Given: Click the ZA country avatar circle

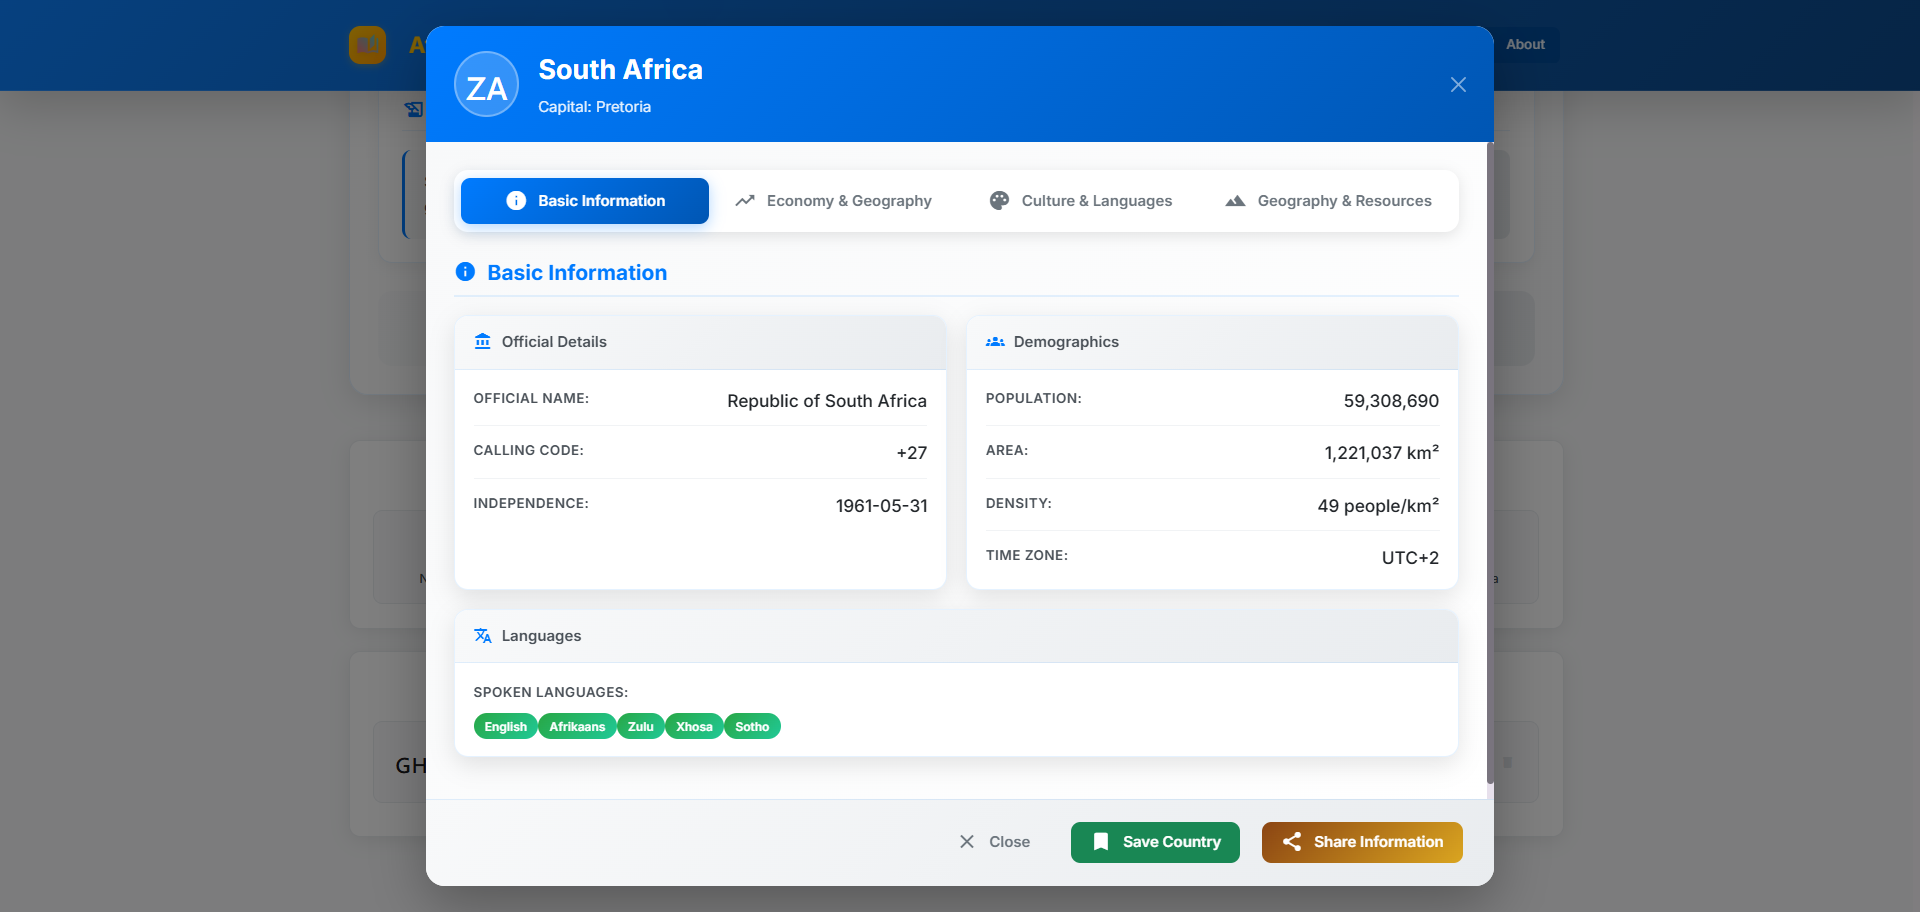Looking at the screenshot, I should click(486, 84).
